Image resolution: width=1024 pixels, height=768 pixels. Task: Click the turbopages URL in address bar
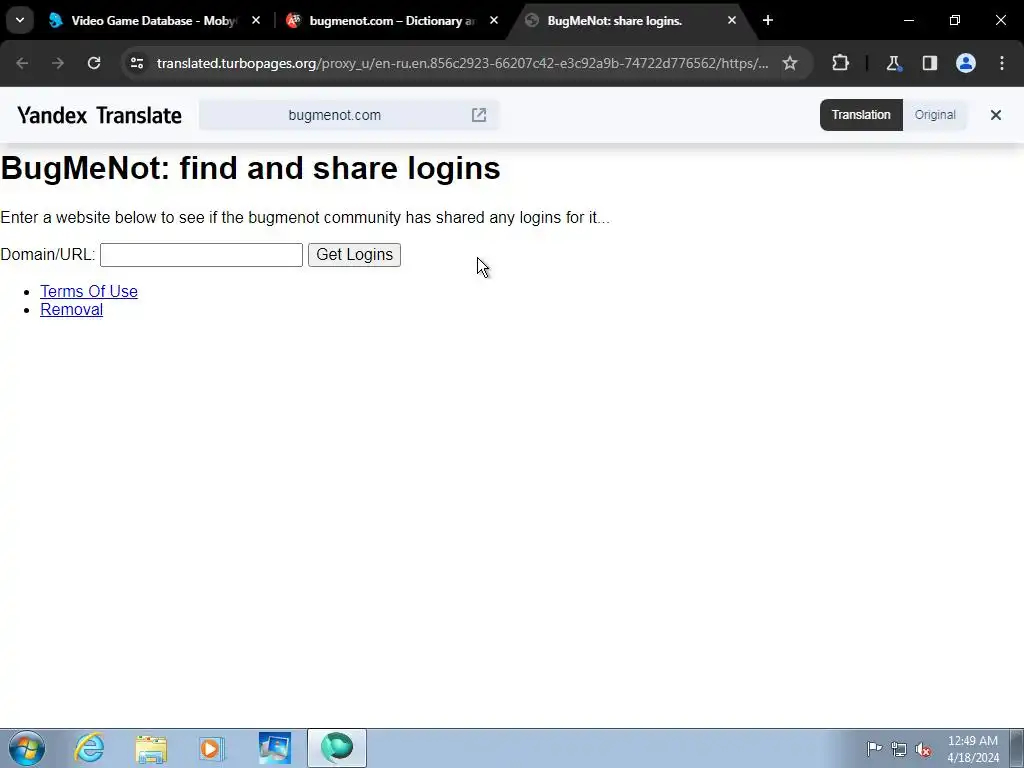pos(462,63)
